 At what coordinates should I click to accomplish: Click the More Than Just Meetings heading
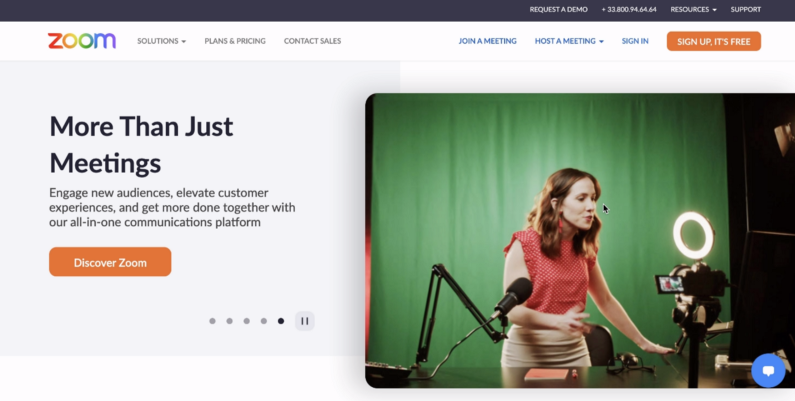(x=141, y=144)
